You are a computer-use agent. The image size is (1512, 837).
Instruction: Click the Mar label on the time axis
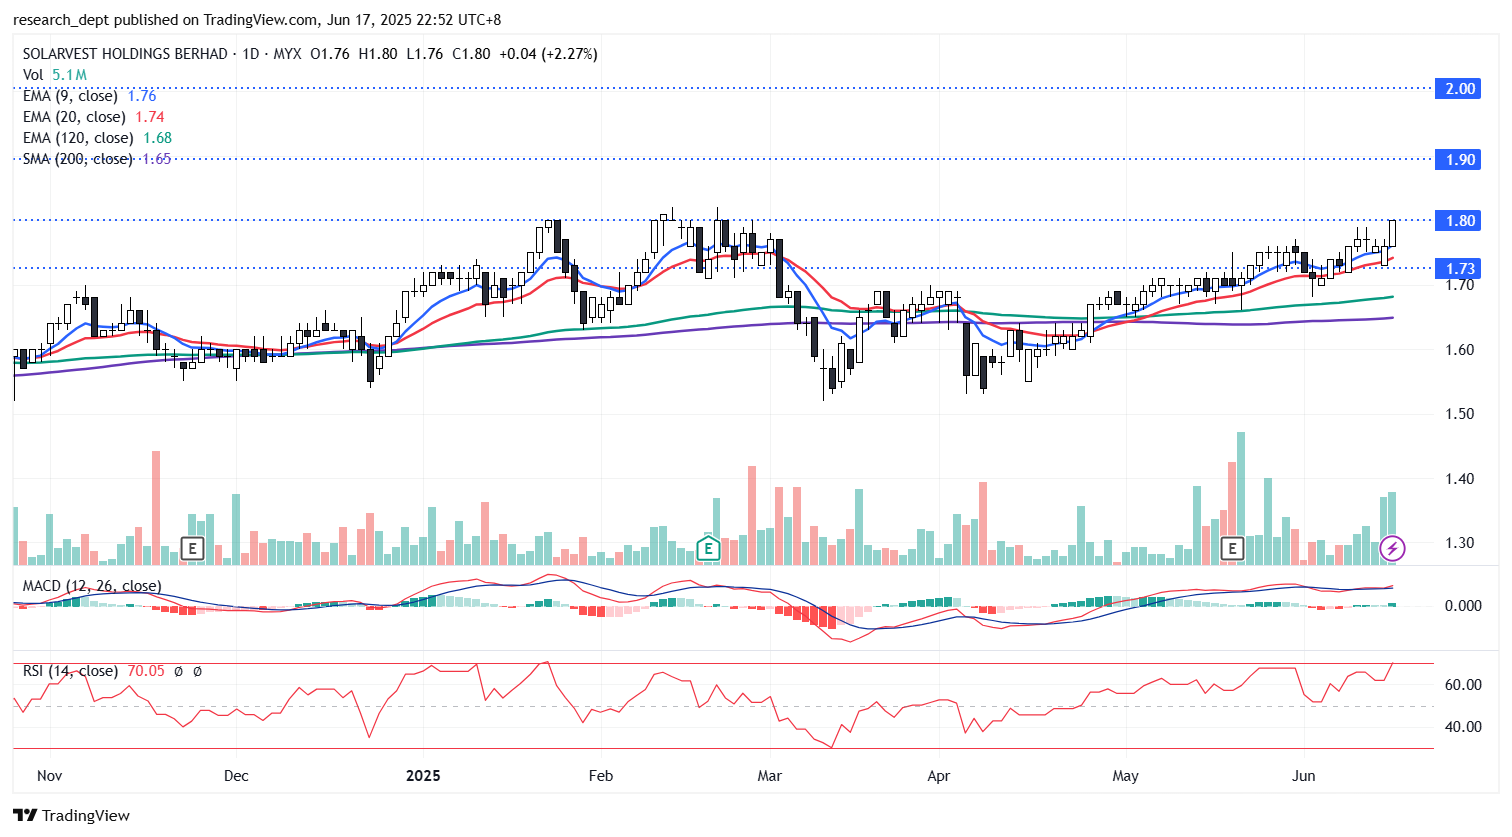[770, 776]
